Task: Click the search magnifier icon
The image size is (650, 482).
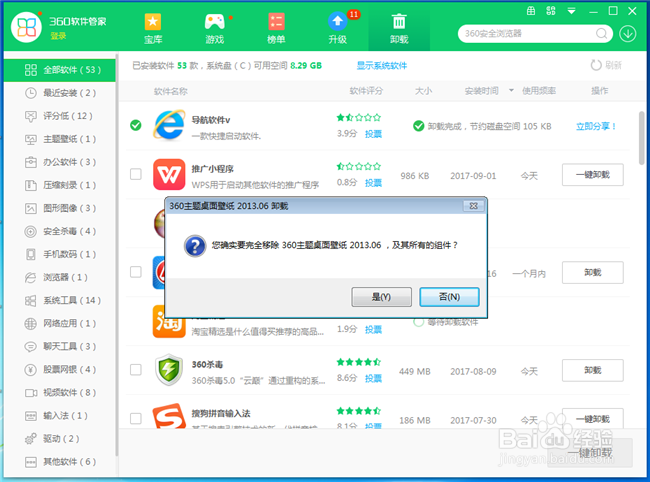Action: click(601, 34)
